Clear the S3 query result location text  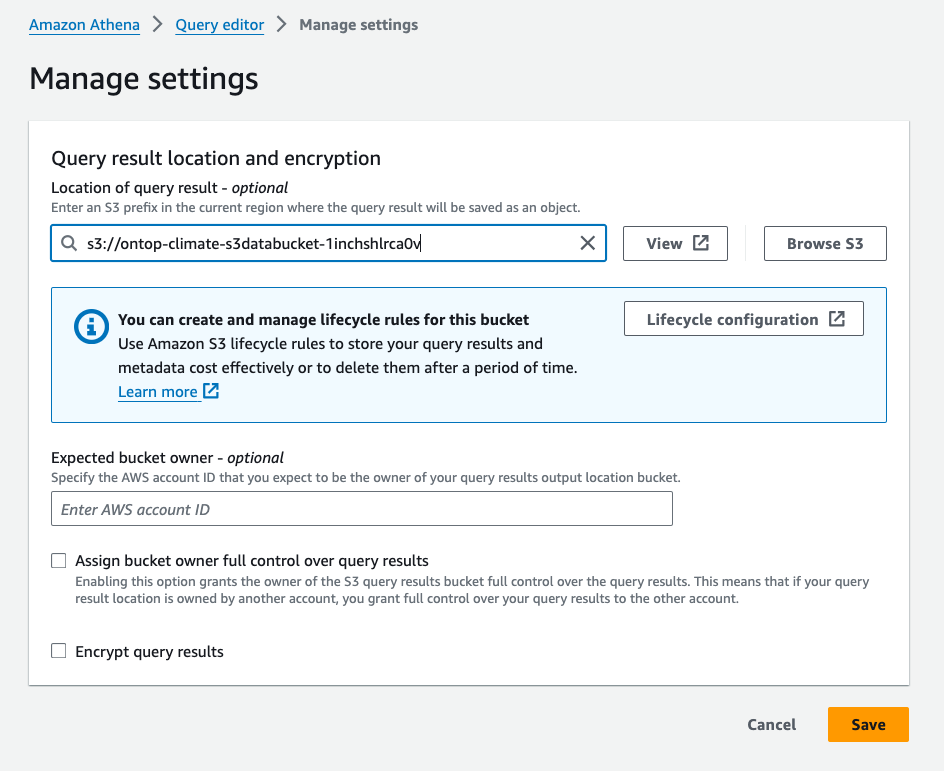(x=588, y=243)
